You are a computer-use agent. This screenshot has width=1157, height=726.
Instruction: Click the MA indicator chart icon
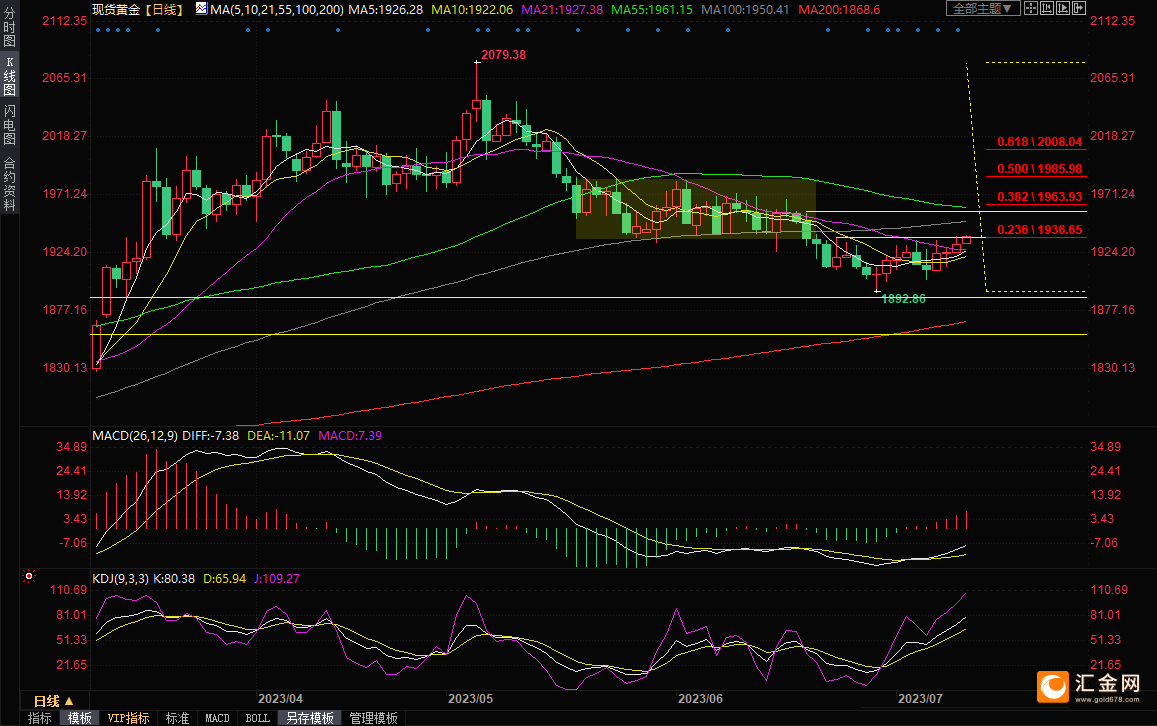(201, 8)
